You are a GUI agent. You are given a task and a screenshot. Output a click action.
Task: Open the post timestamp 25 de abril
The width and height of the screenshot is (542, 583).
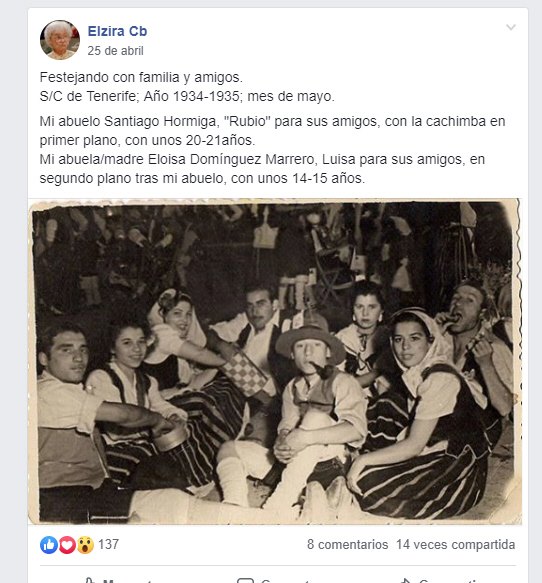click(x=115, y=51)
